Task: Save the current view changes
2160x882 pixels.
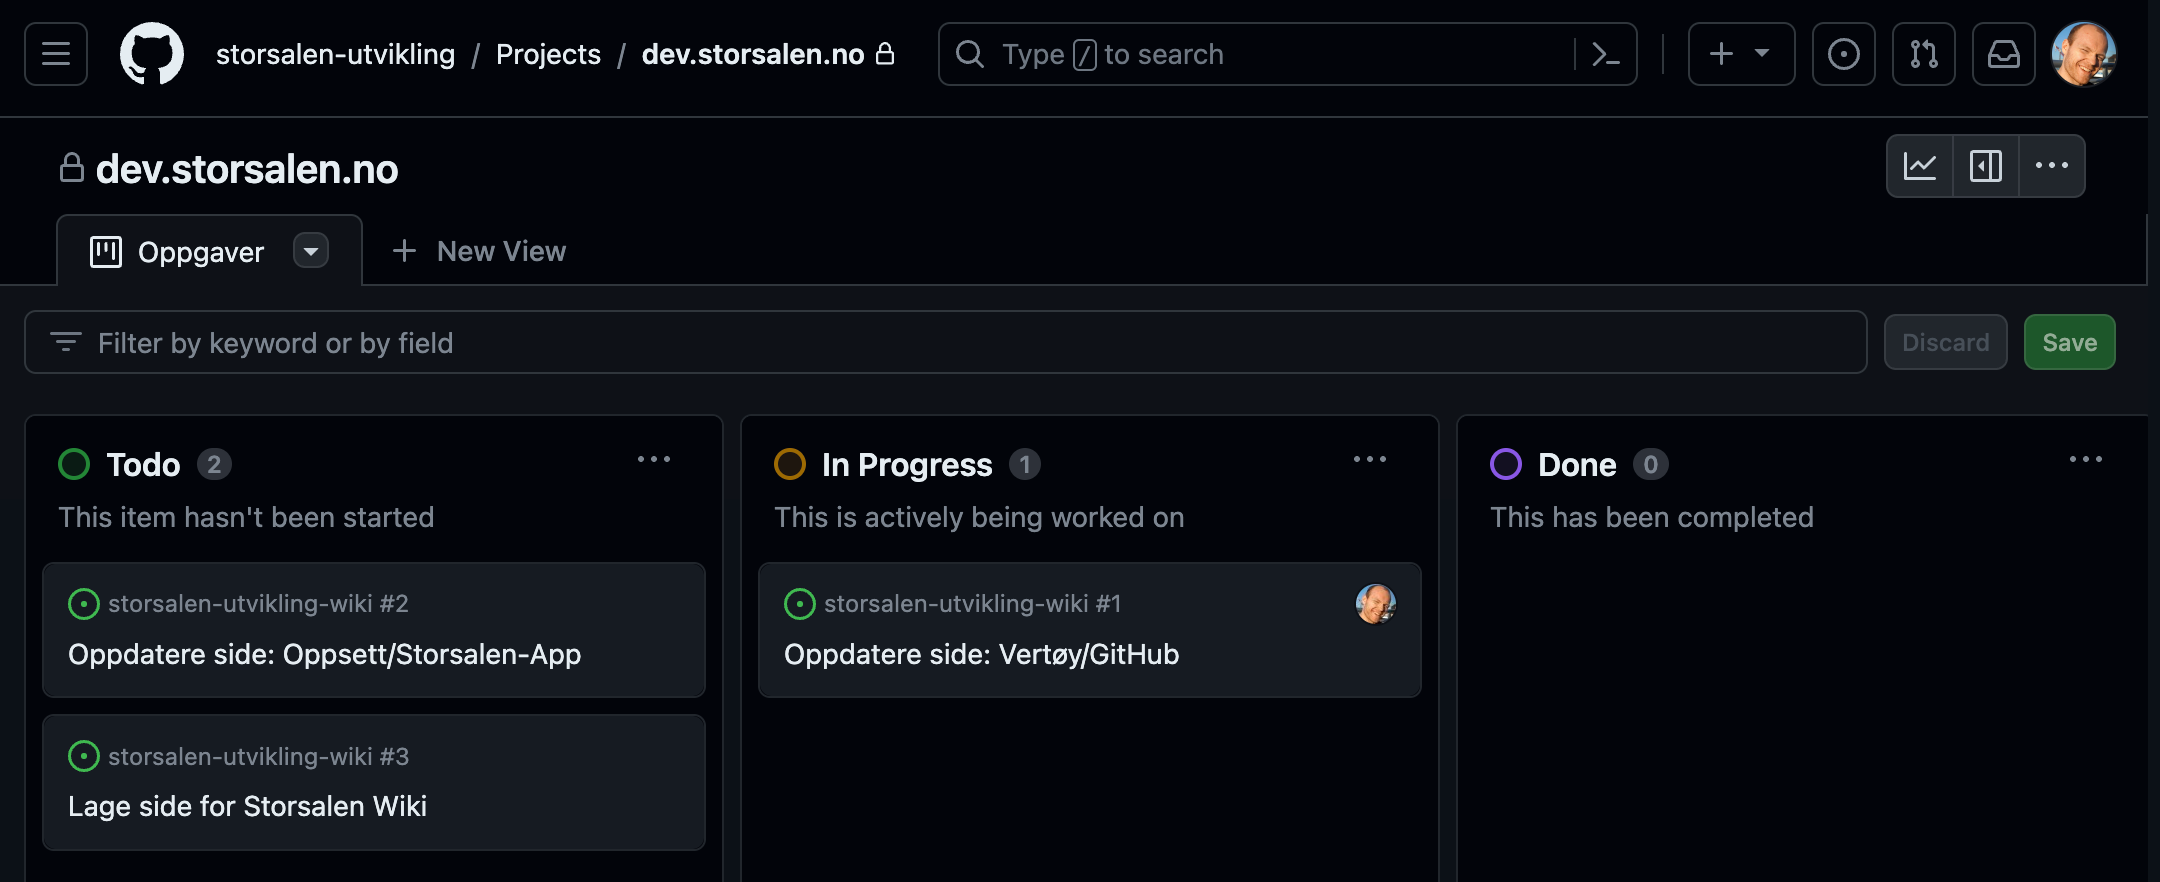Action: [2069, 342]
